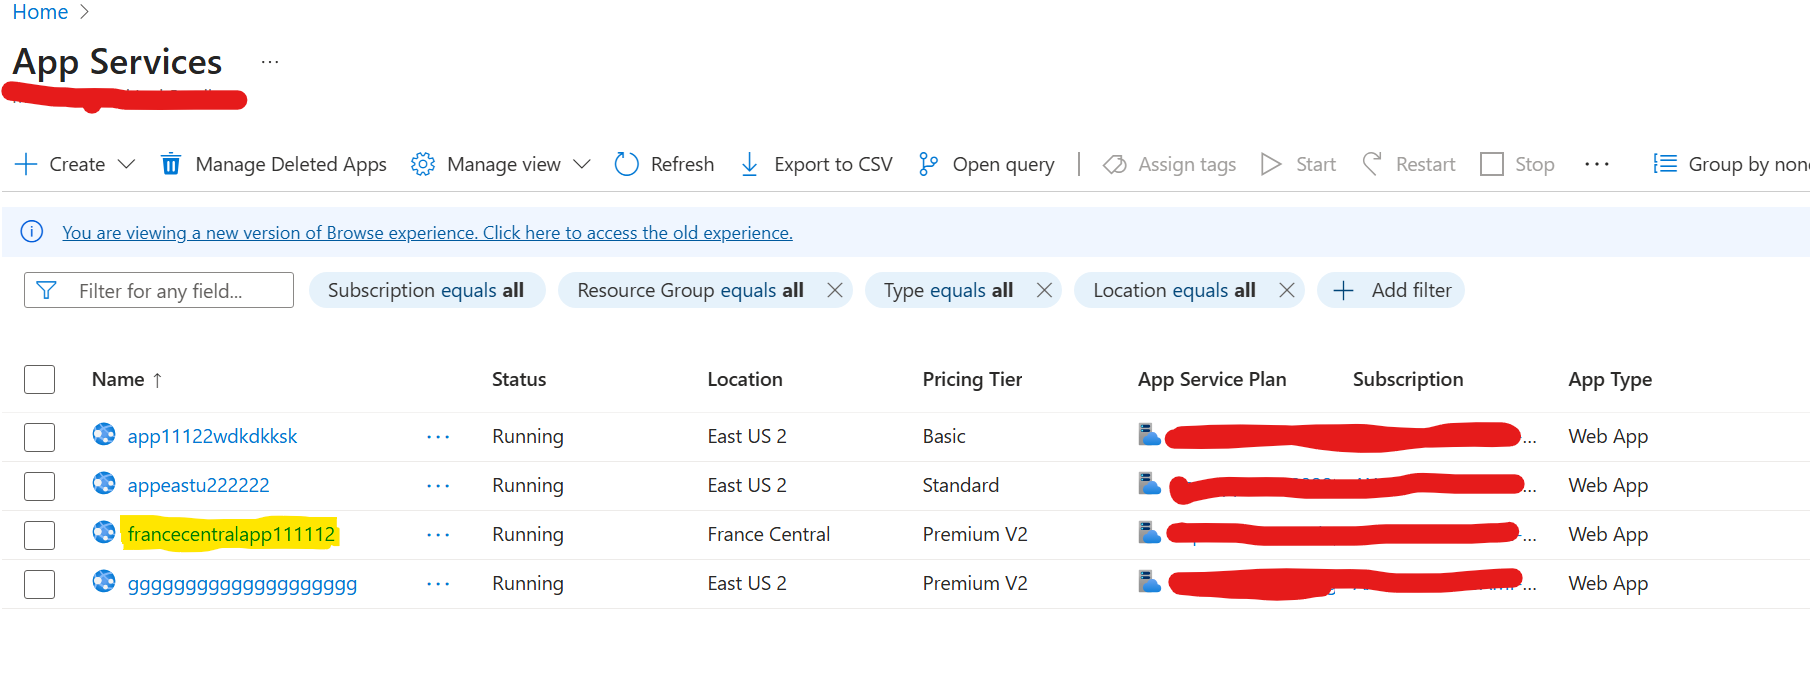The height and width of the screenshot is (694, 1810).
Task: Open the toolbar overflow ellipsis menu
Action: (1597, 164)
